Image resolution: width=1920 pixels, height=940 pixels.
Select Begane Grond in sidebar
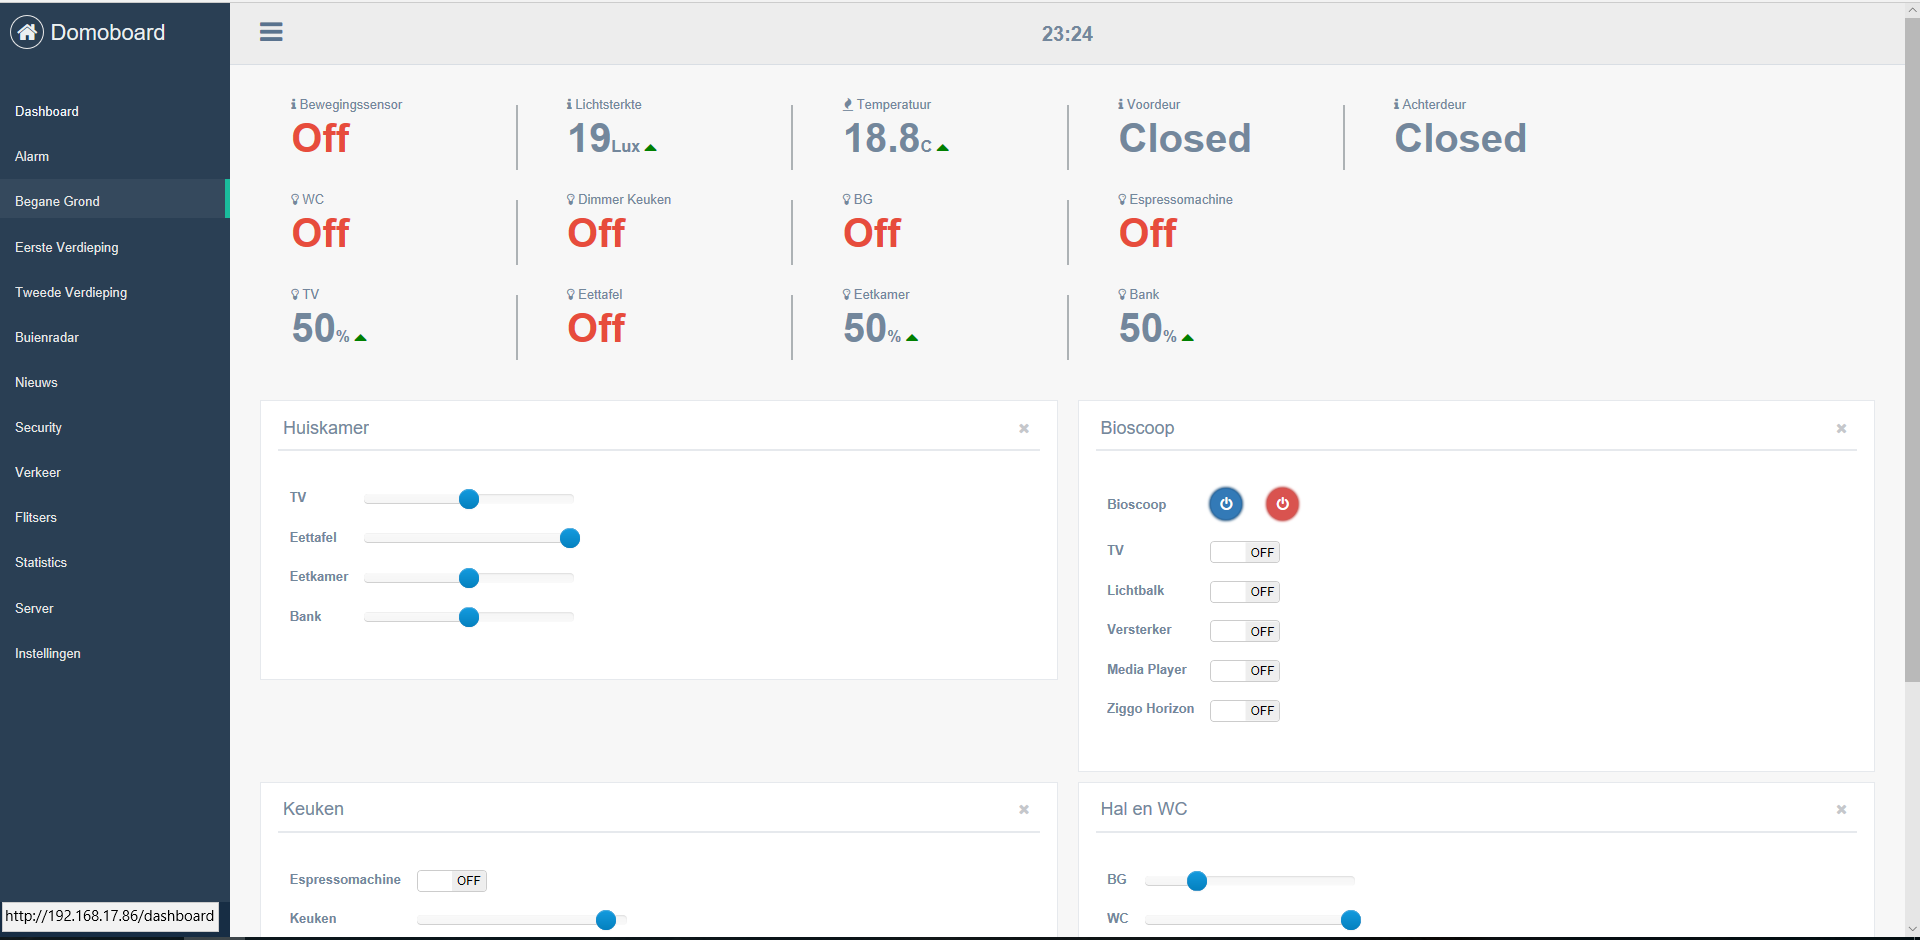(115, 201)
